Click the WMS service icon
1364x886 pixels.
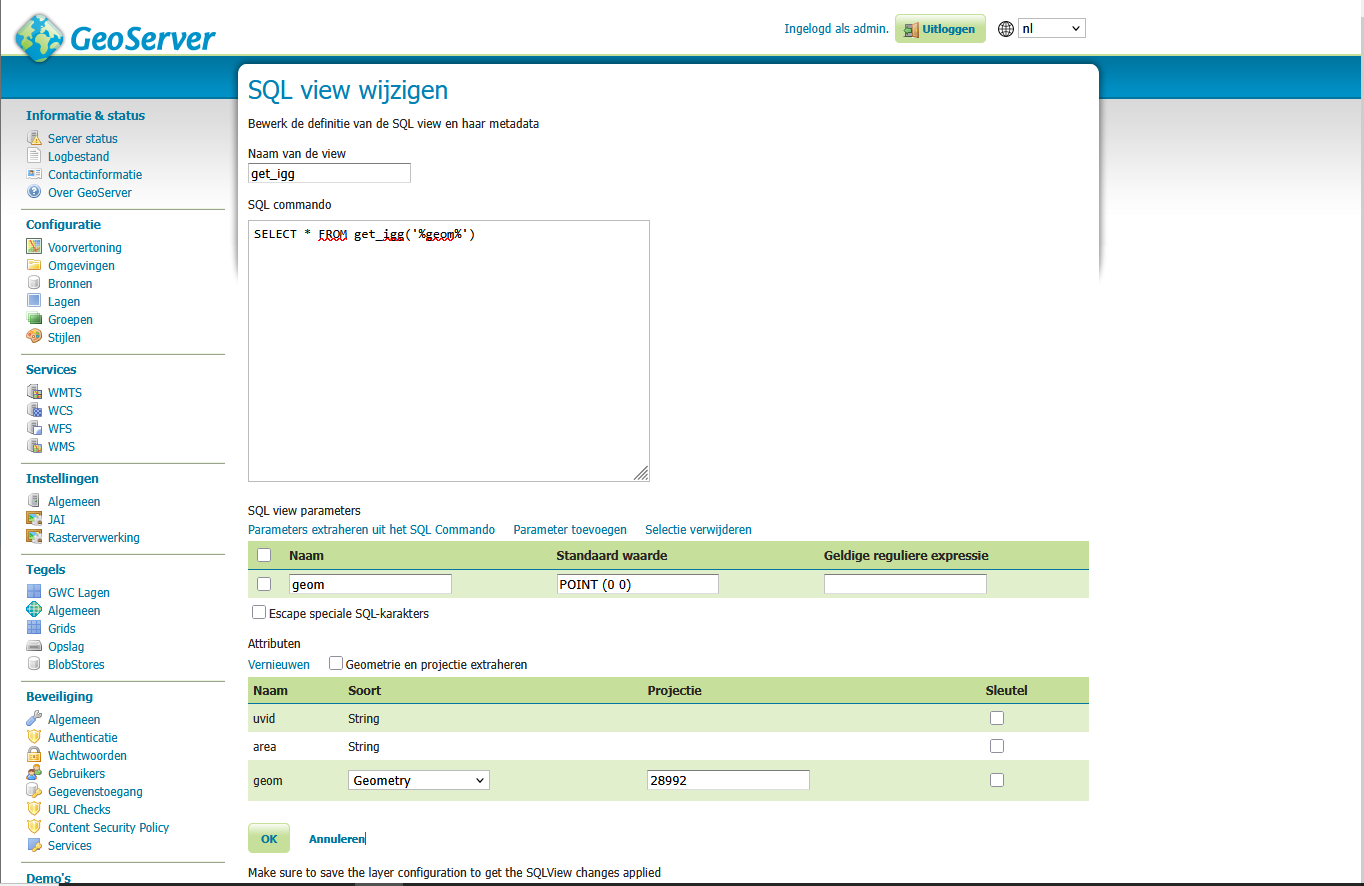[34, 446]
